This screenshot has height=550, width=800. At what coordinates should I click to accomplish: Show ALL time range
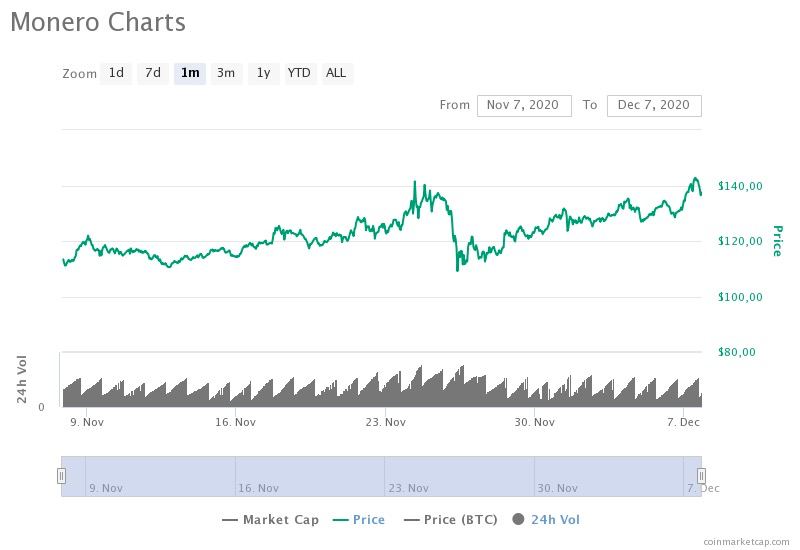[x=336, y=73]
